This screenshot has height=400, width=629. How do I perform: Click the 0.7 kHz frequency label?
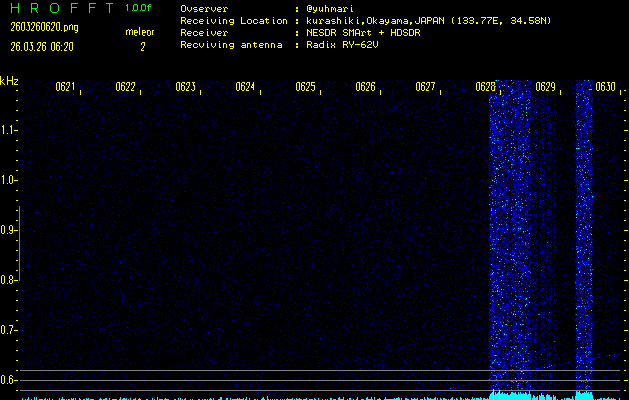tap(9, 330)
